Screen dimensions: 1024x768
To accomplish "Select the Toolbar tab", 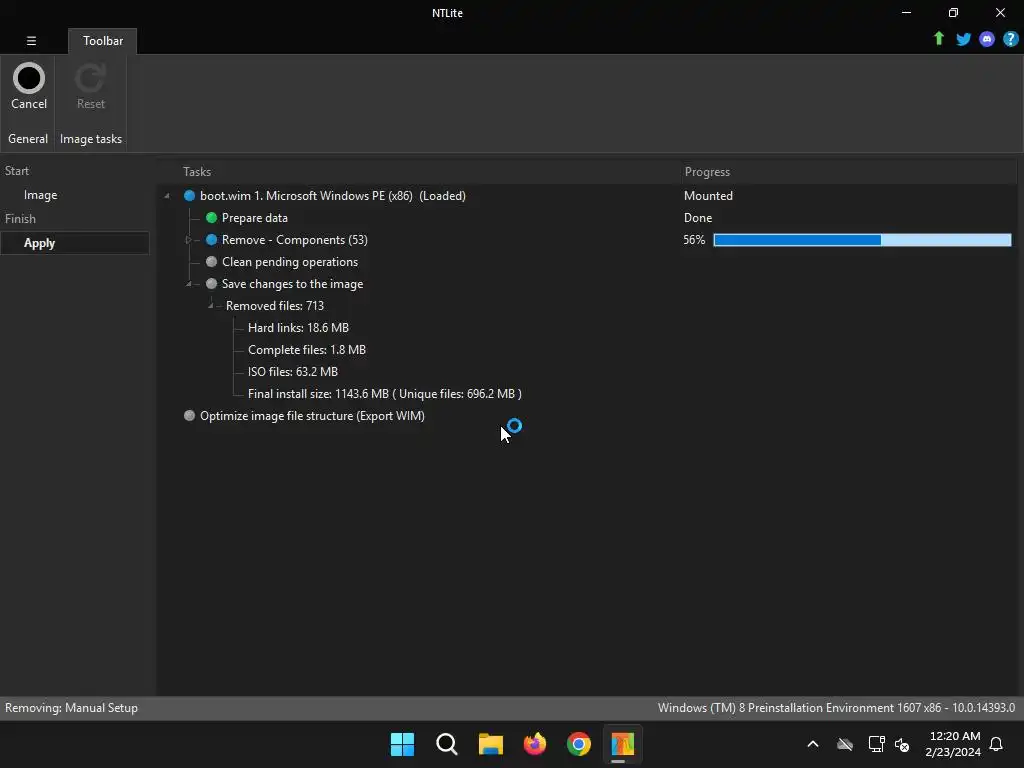I will [103, 40].
